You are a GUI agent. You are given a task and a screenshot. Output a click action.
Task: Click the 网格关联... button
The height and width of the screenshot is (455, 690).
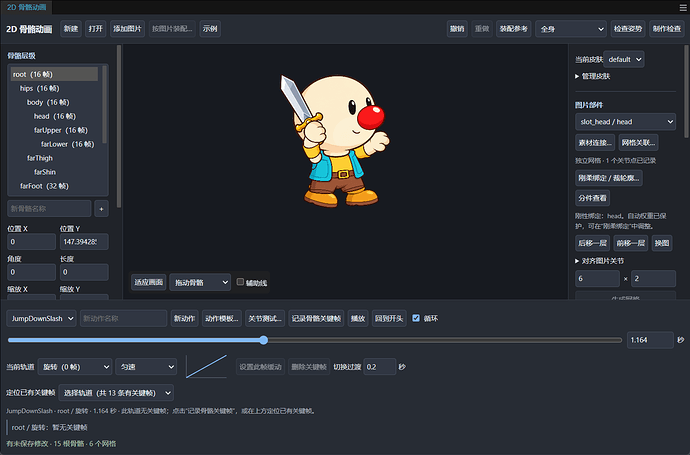coord(639,143)
